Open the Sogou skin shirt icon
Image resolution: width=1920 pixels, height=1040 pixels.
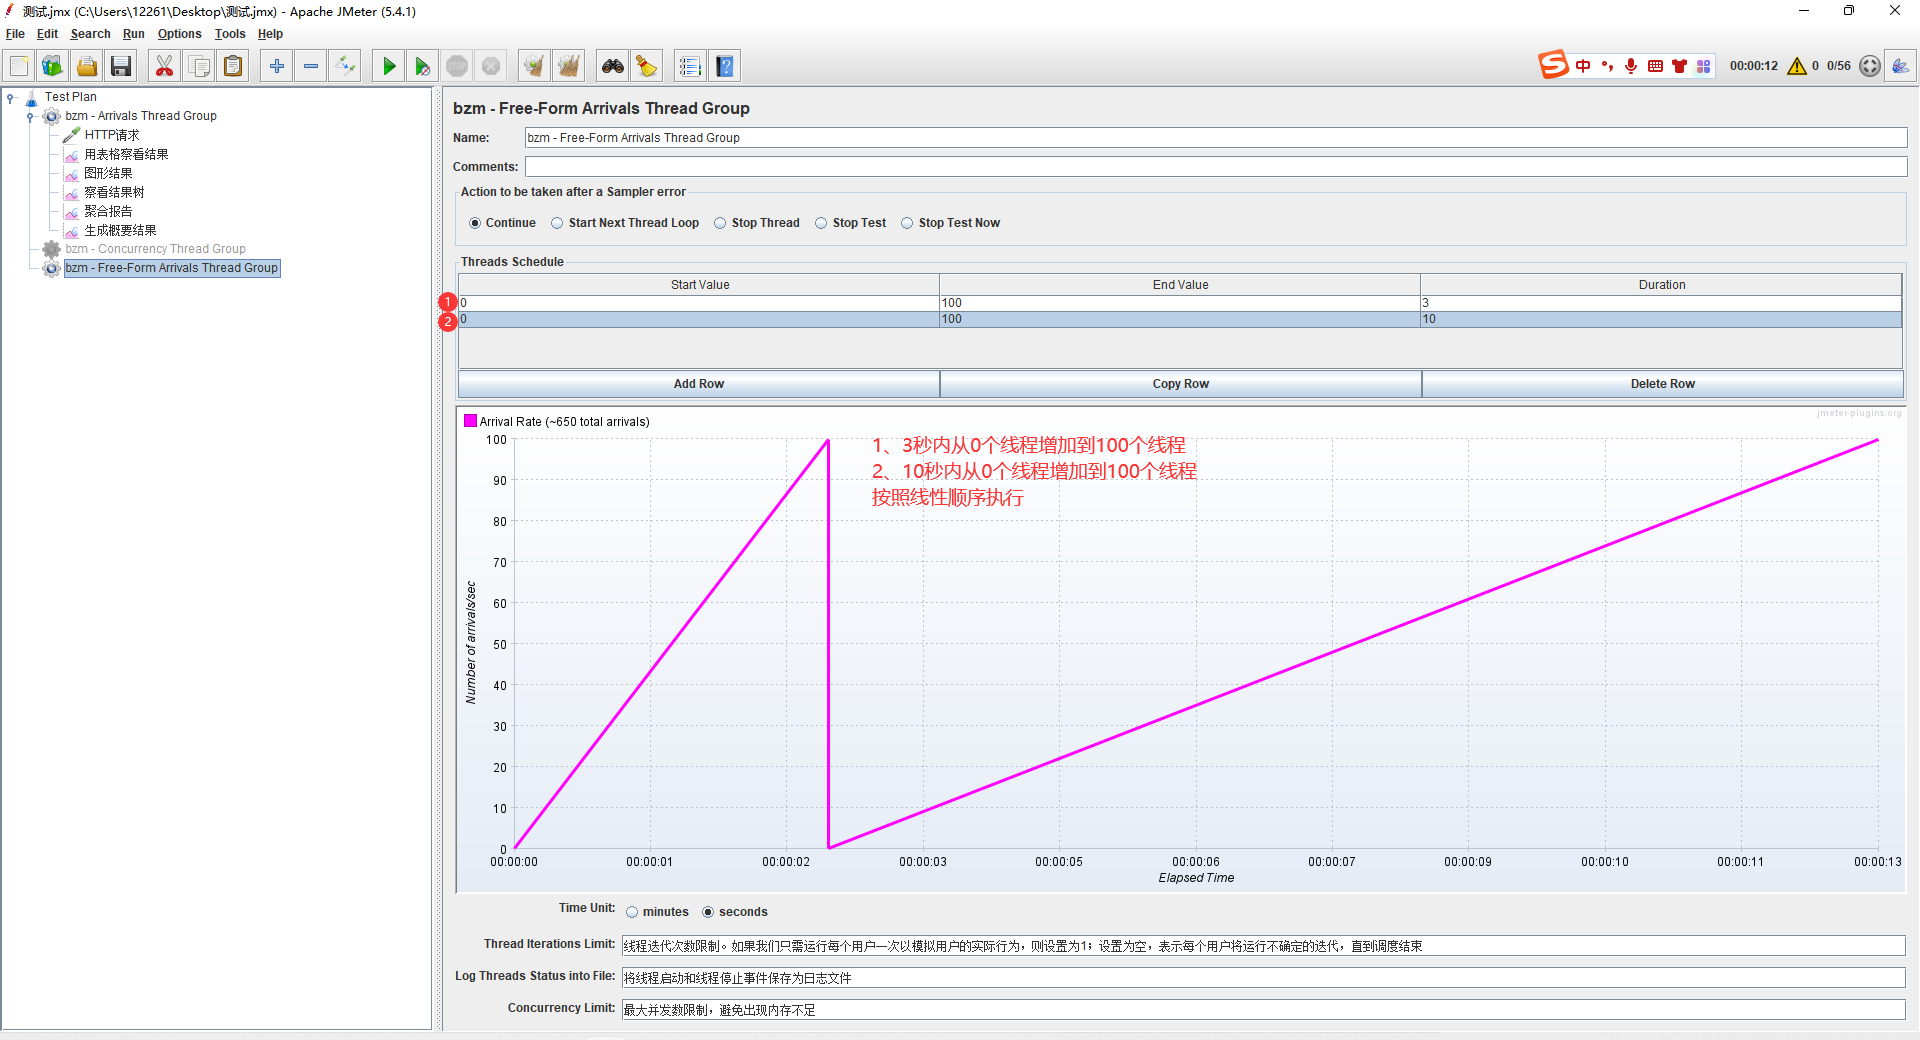tap(1679, 66)
